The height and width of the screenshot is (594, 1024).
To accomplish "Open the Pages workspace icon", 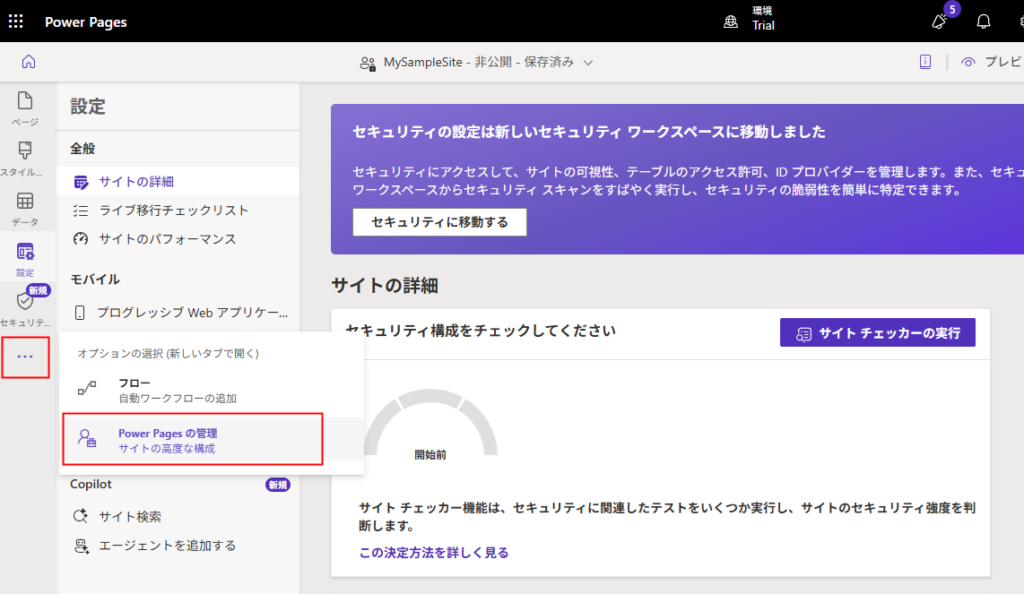I will click(x=25, y=108).
